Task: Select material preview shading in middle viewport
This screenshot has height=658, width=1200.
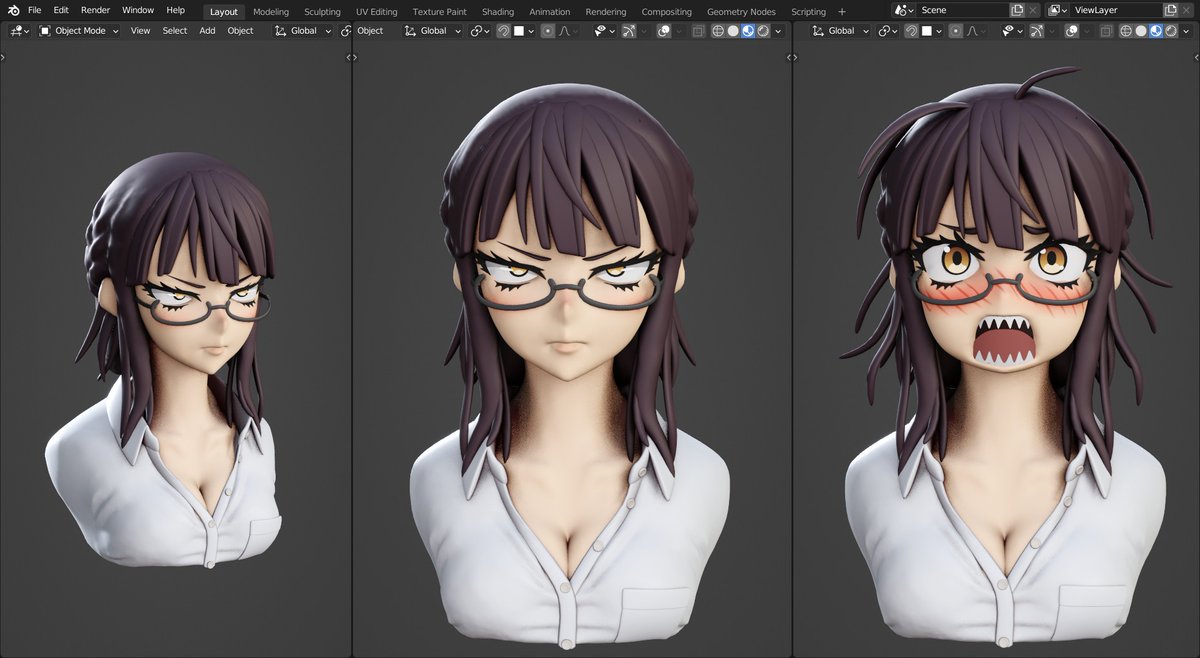Action: coord(748,31)
